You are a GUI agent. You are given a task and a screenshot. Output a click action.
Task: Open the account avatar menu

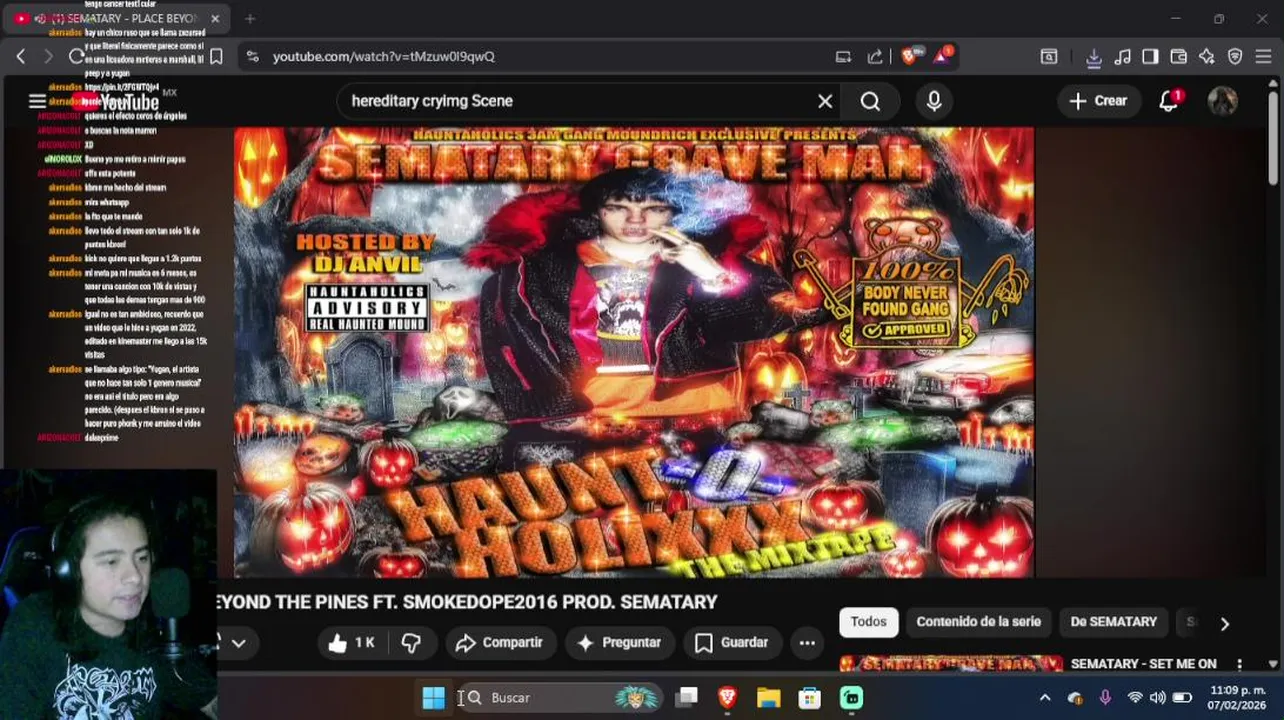click(x=1222, y=101)
